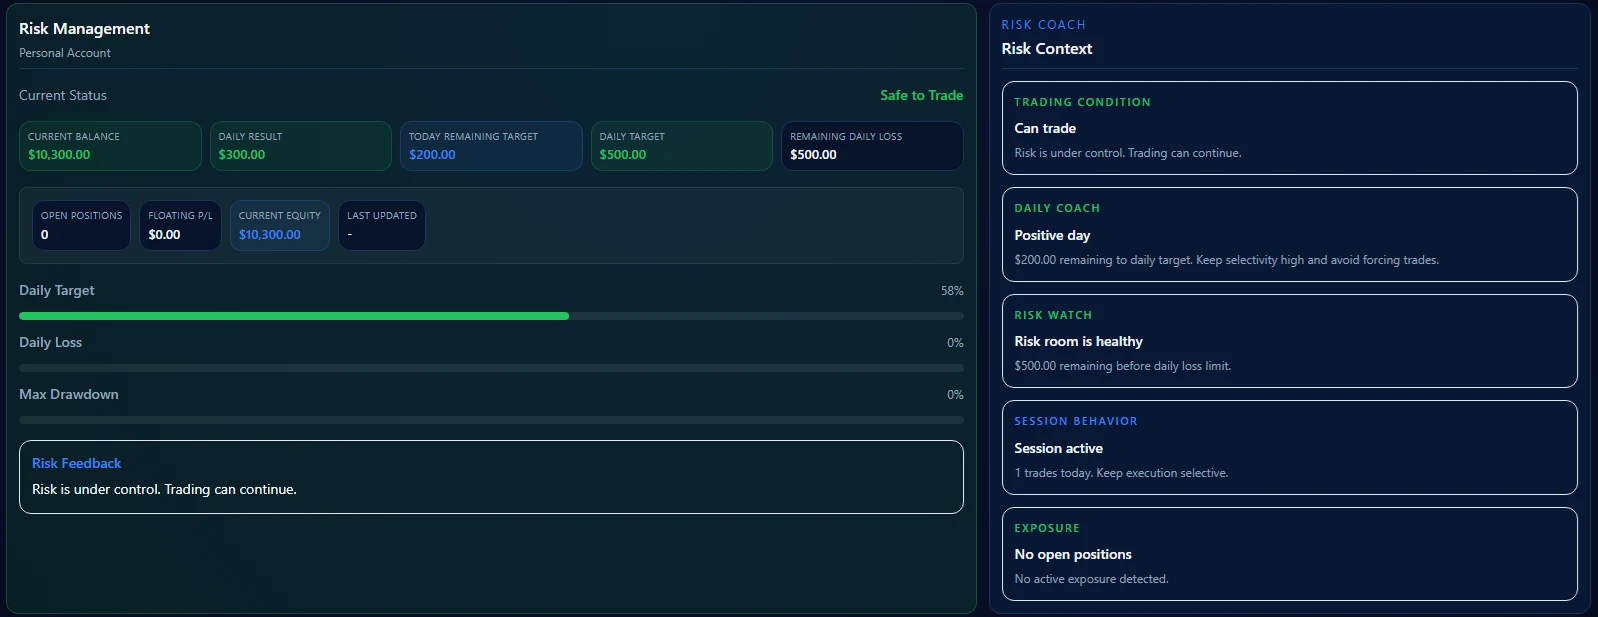Click the RISK COACH label
This screenshot has height=617, width=1598.
(1043, 25)
